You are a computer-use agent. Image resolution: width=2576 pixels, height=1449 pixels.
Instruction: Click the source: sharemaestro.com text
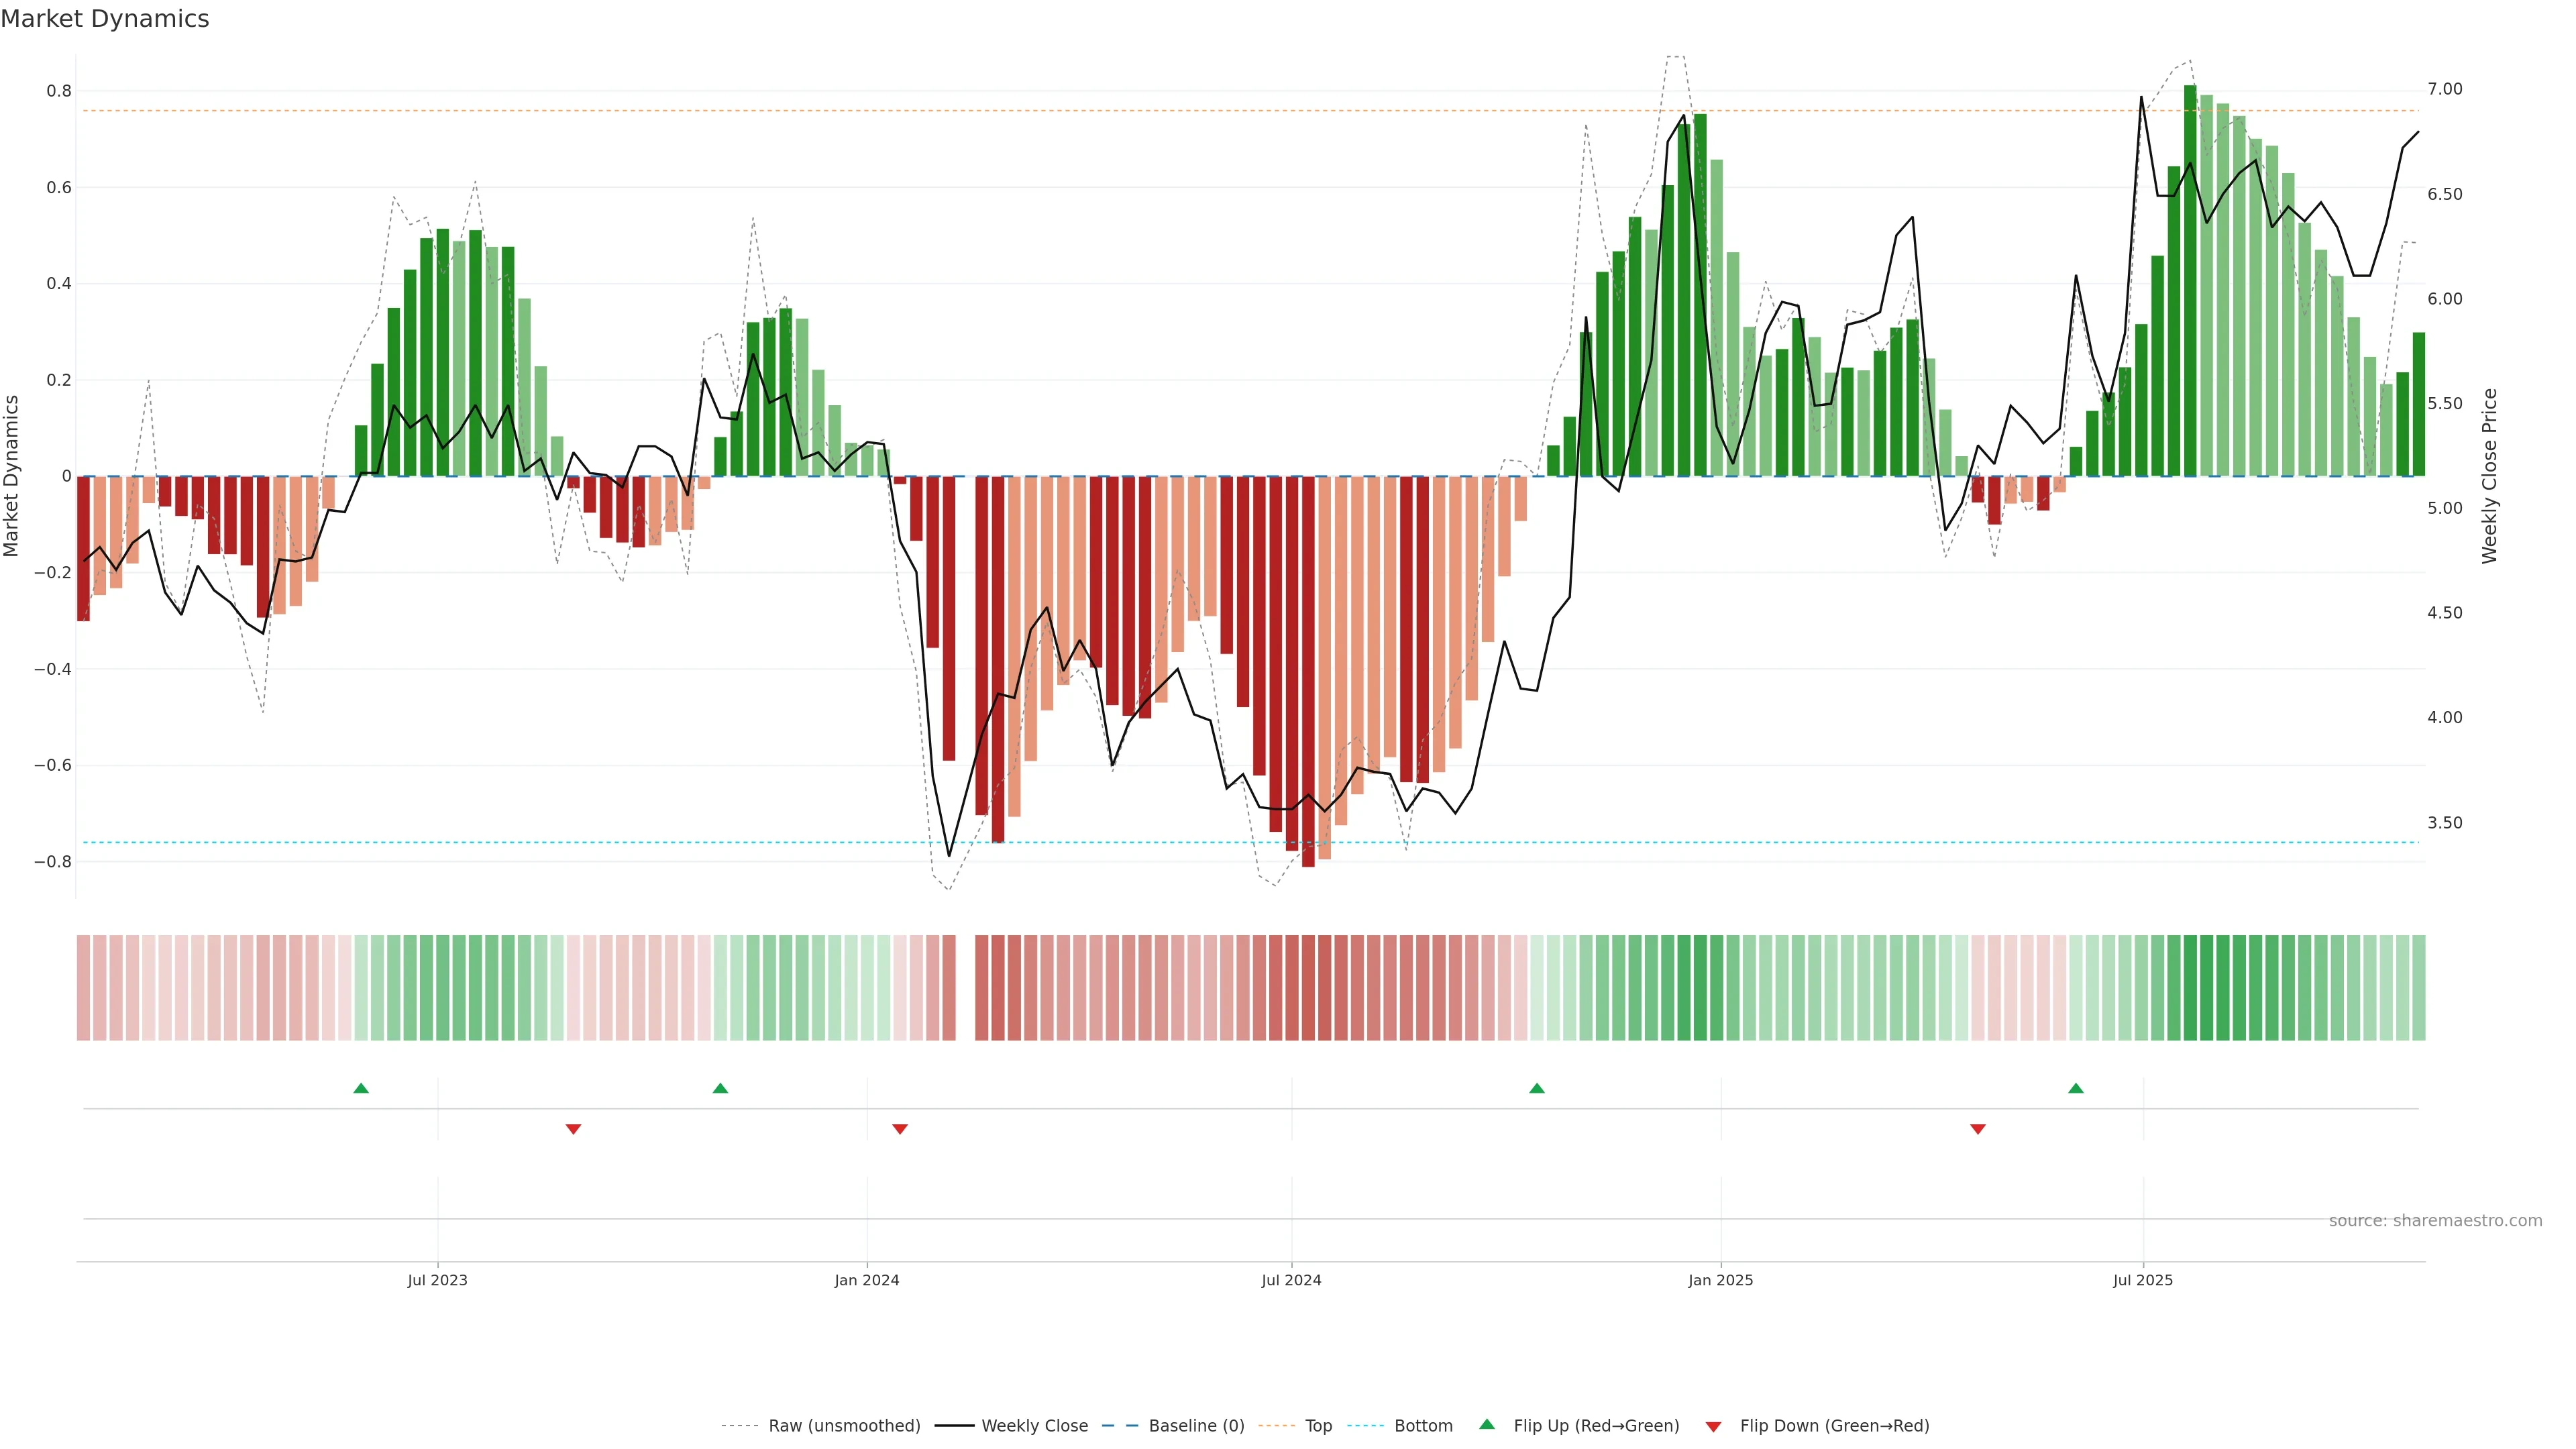point(2435,1221)
